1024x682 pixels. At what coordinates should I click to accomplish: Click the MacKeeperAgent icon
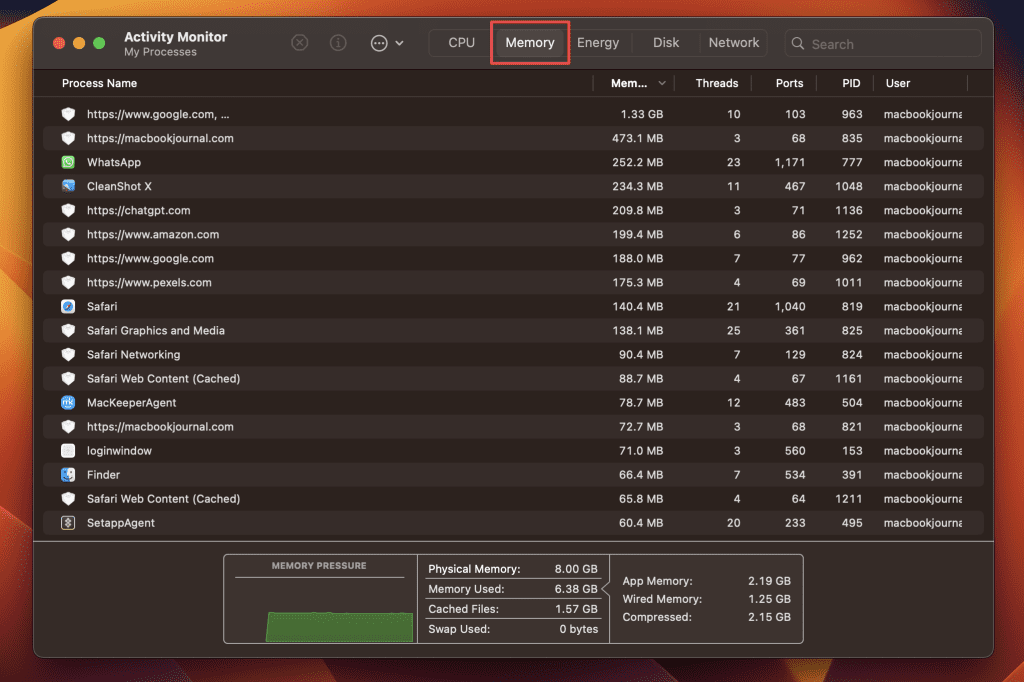pos(68,402)
